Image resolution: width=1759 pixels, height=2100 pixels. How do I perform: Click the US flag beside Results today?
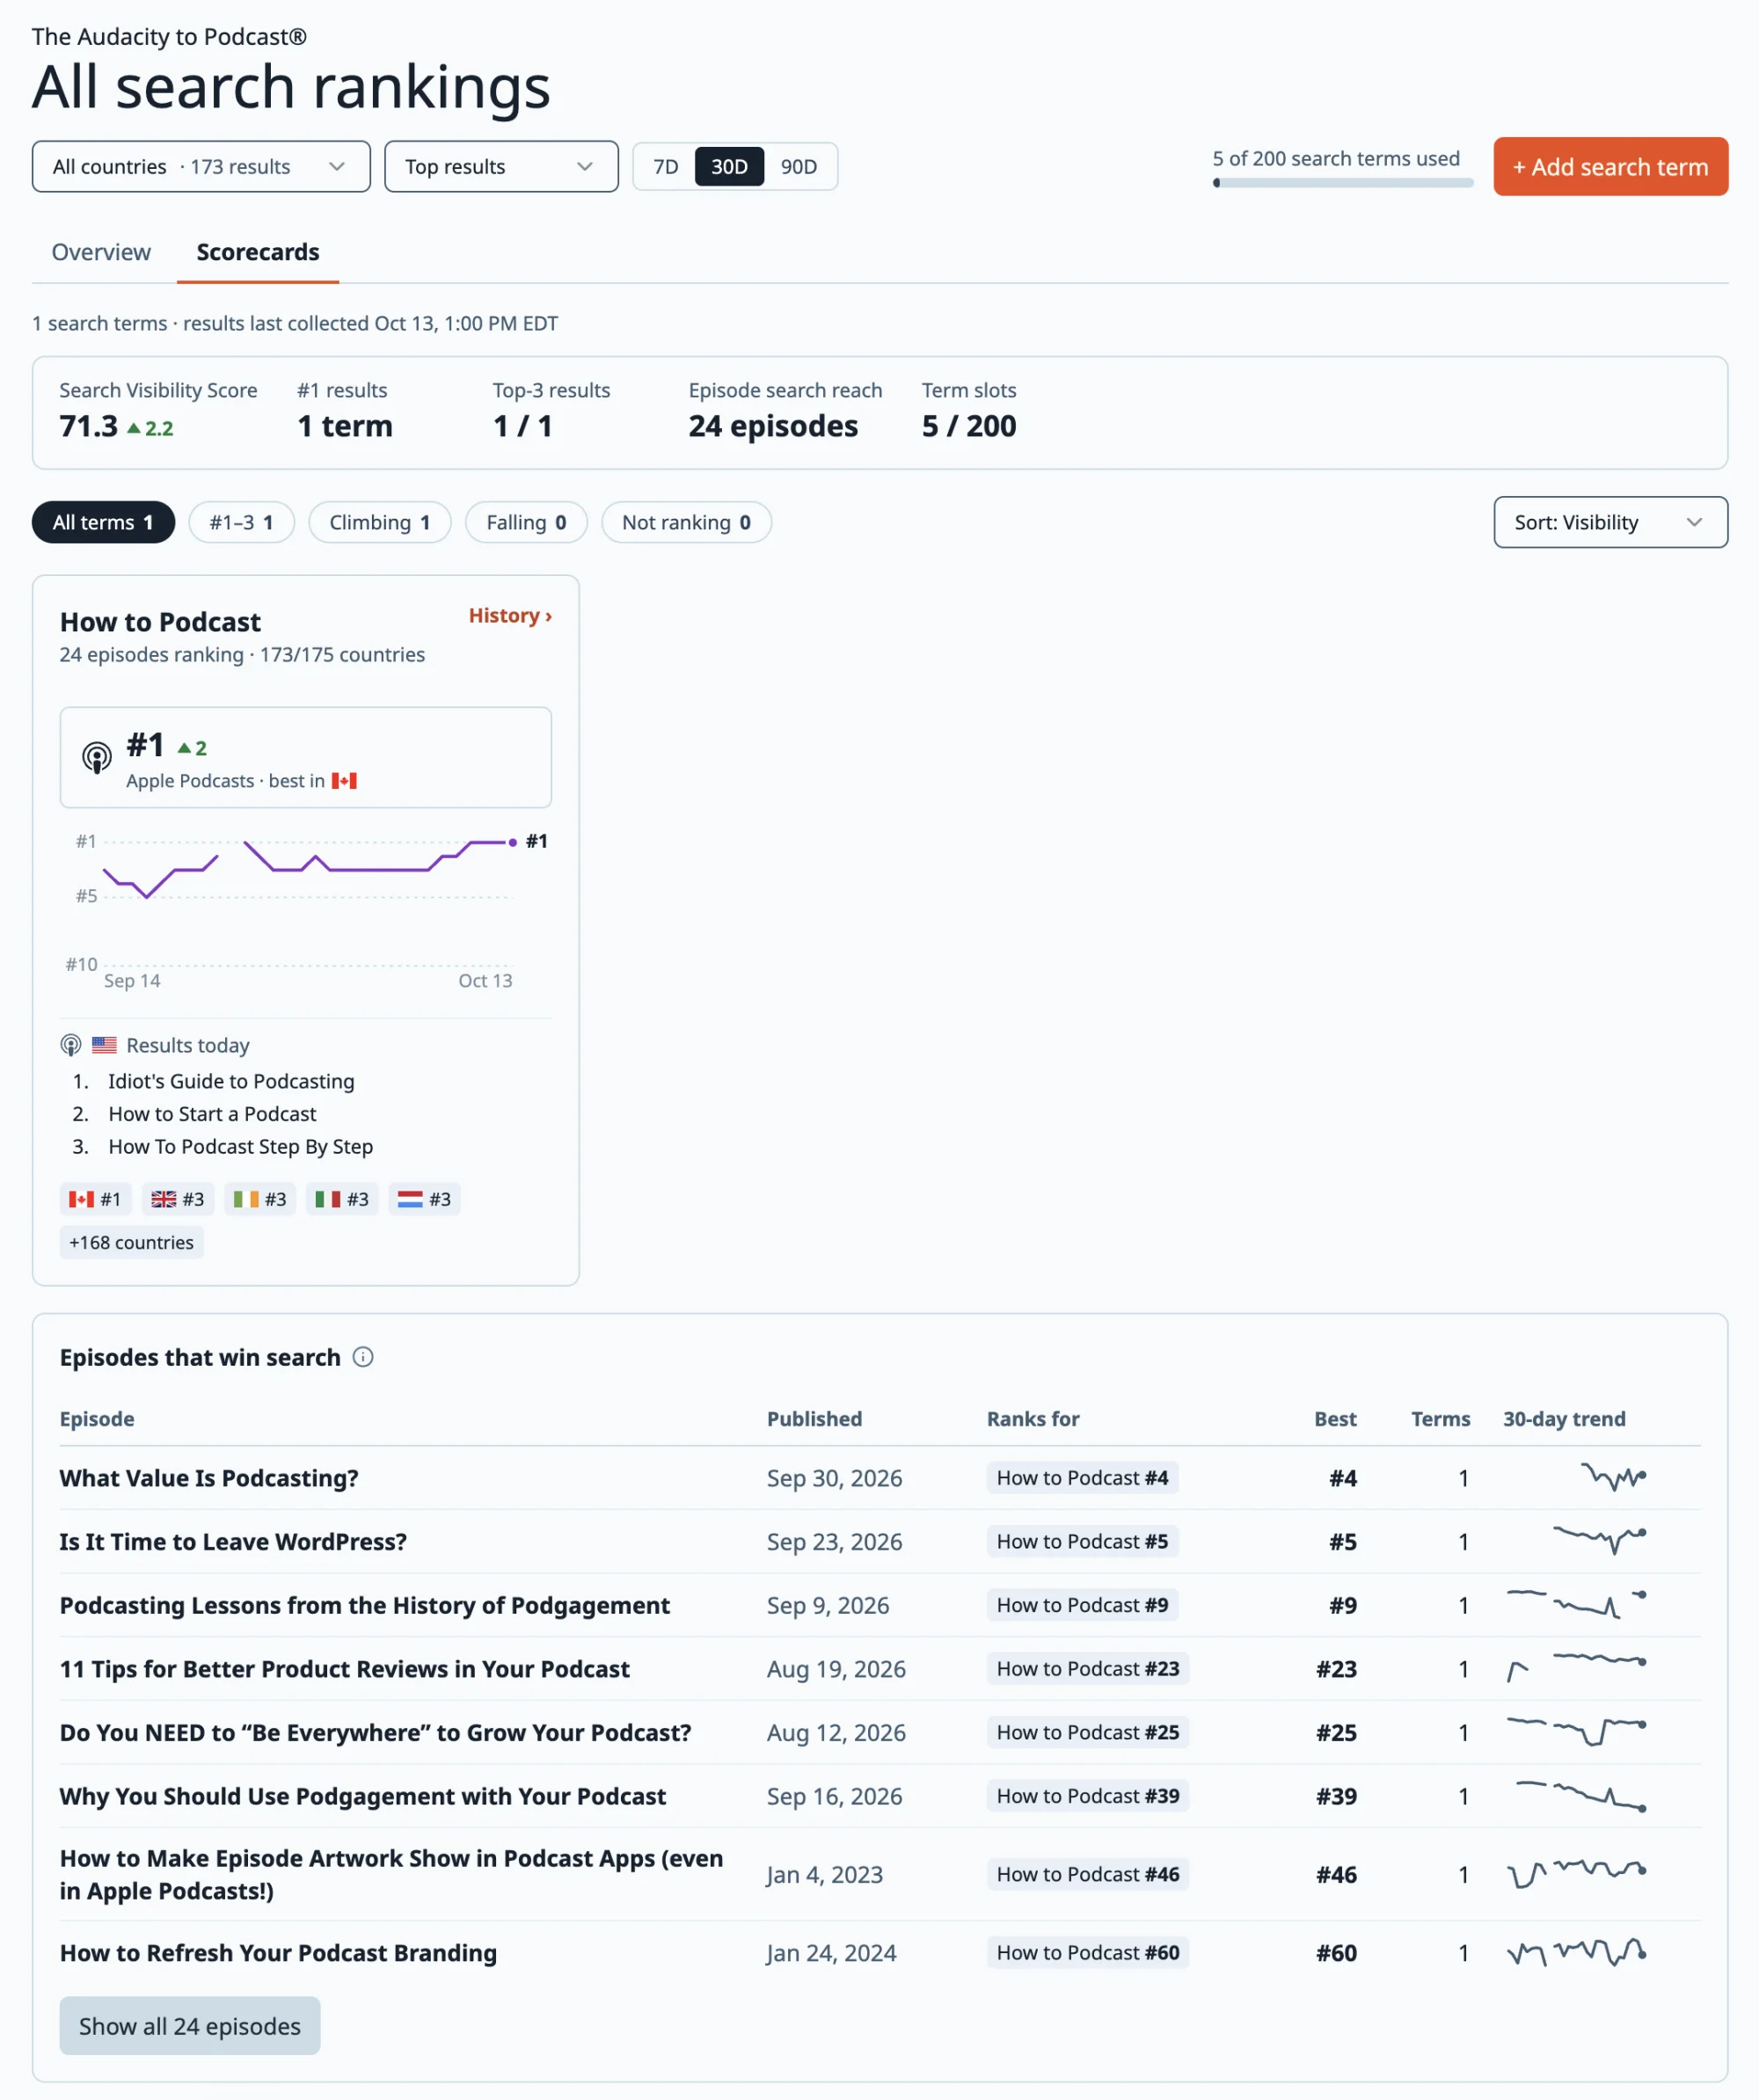pos(104,1045)
